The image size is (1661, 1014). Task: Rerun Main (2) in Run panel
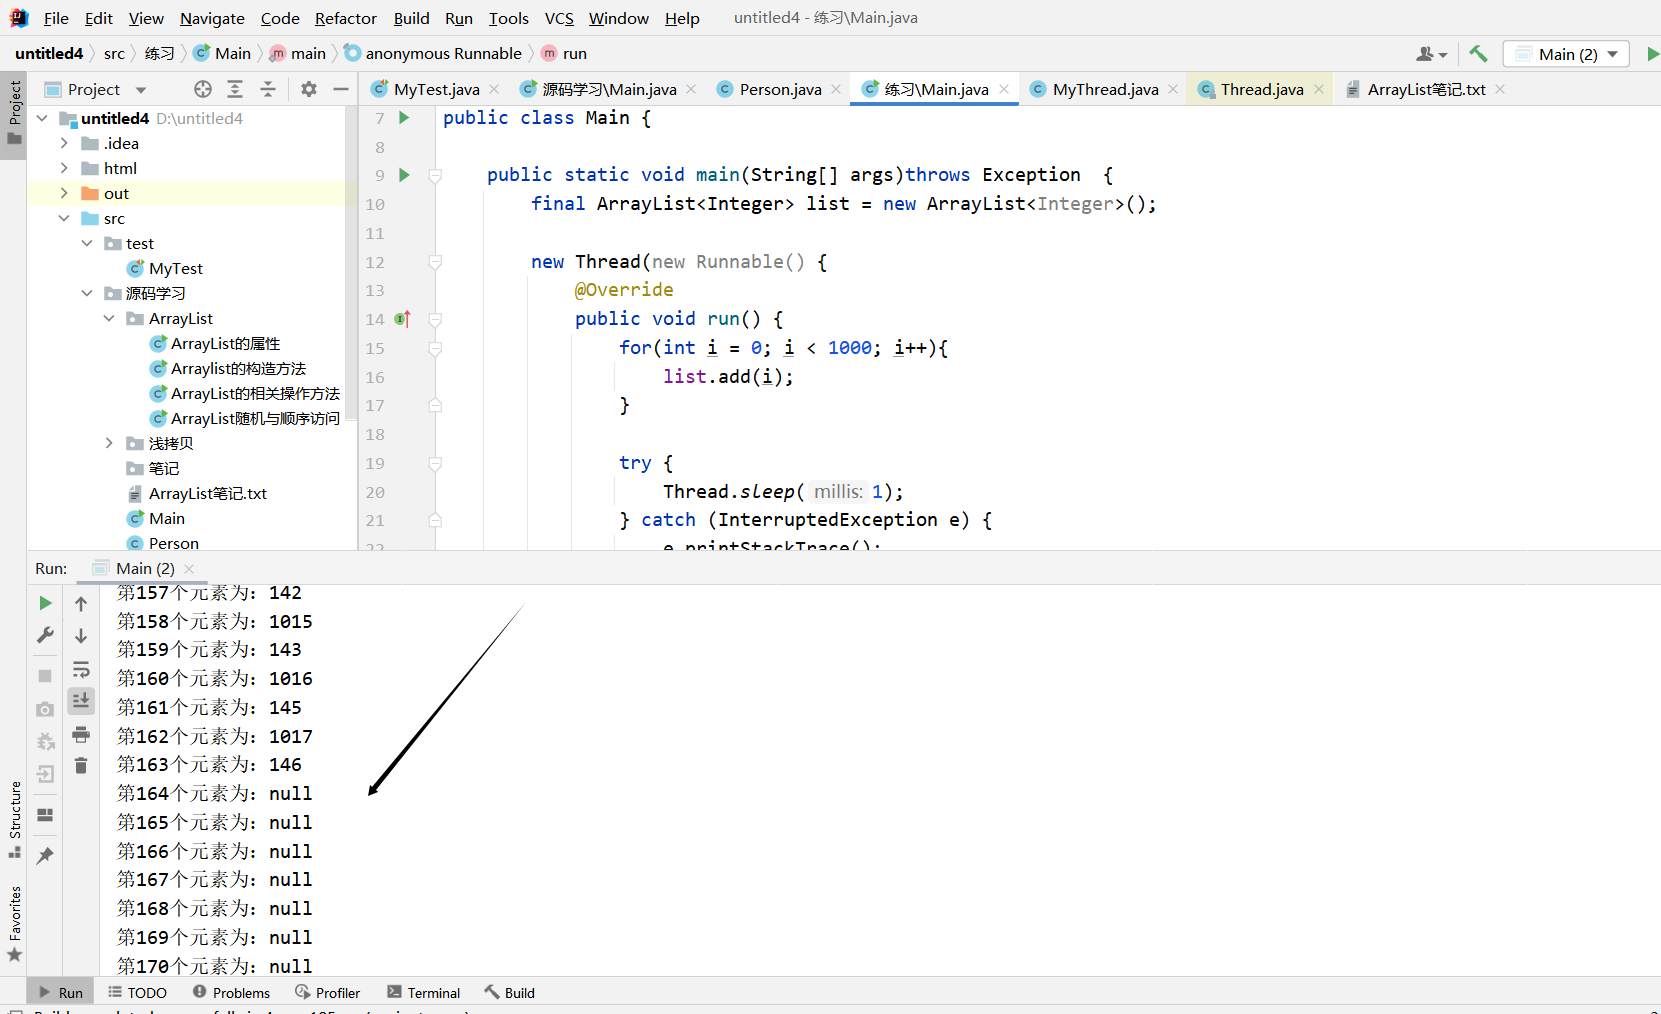point(45,603)
